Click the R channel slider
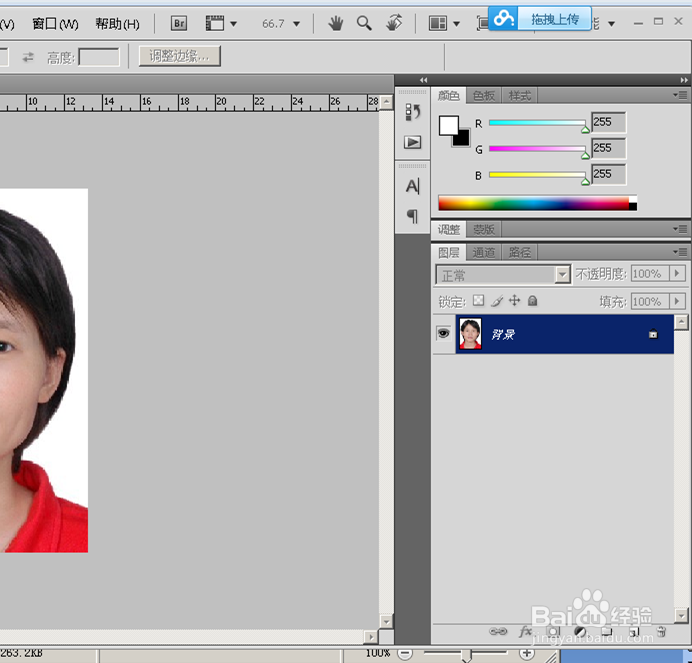The width and height of the screenshot is (692, 663). tap(537, 123)
